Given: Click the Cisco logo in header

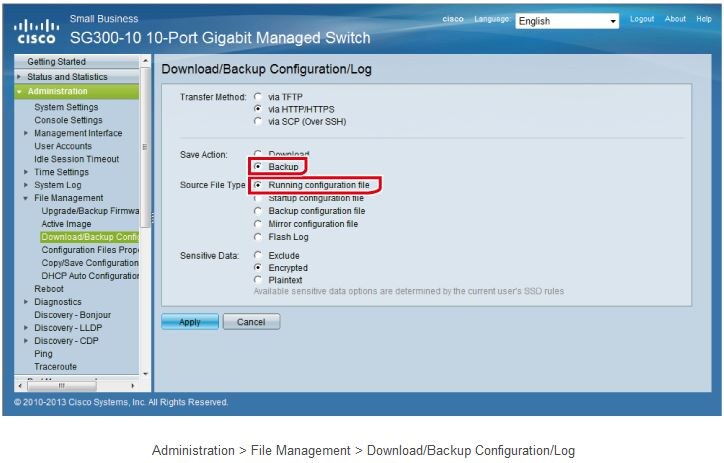Looking at the screenshot, I should click(x=36, y=33).
